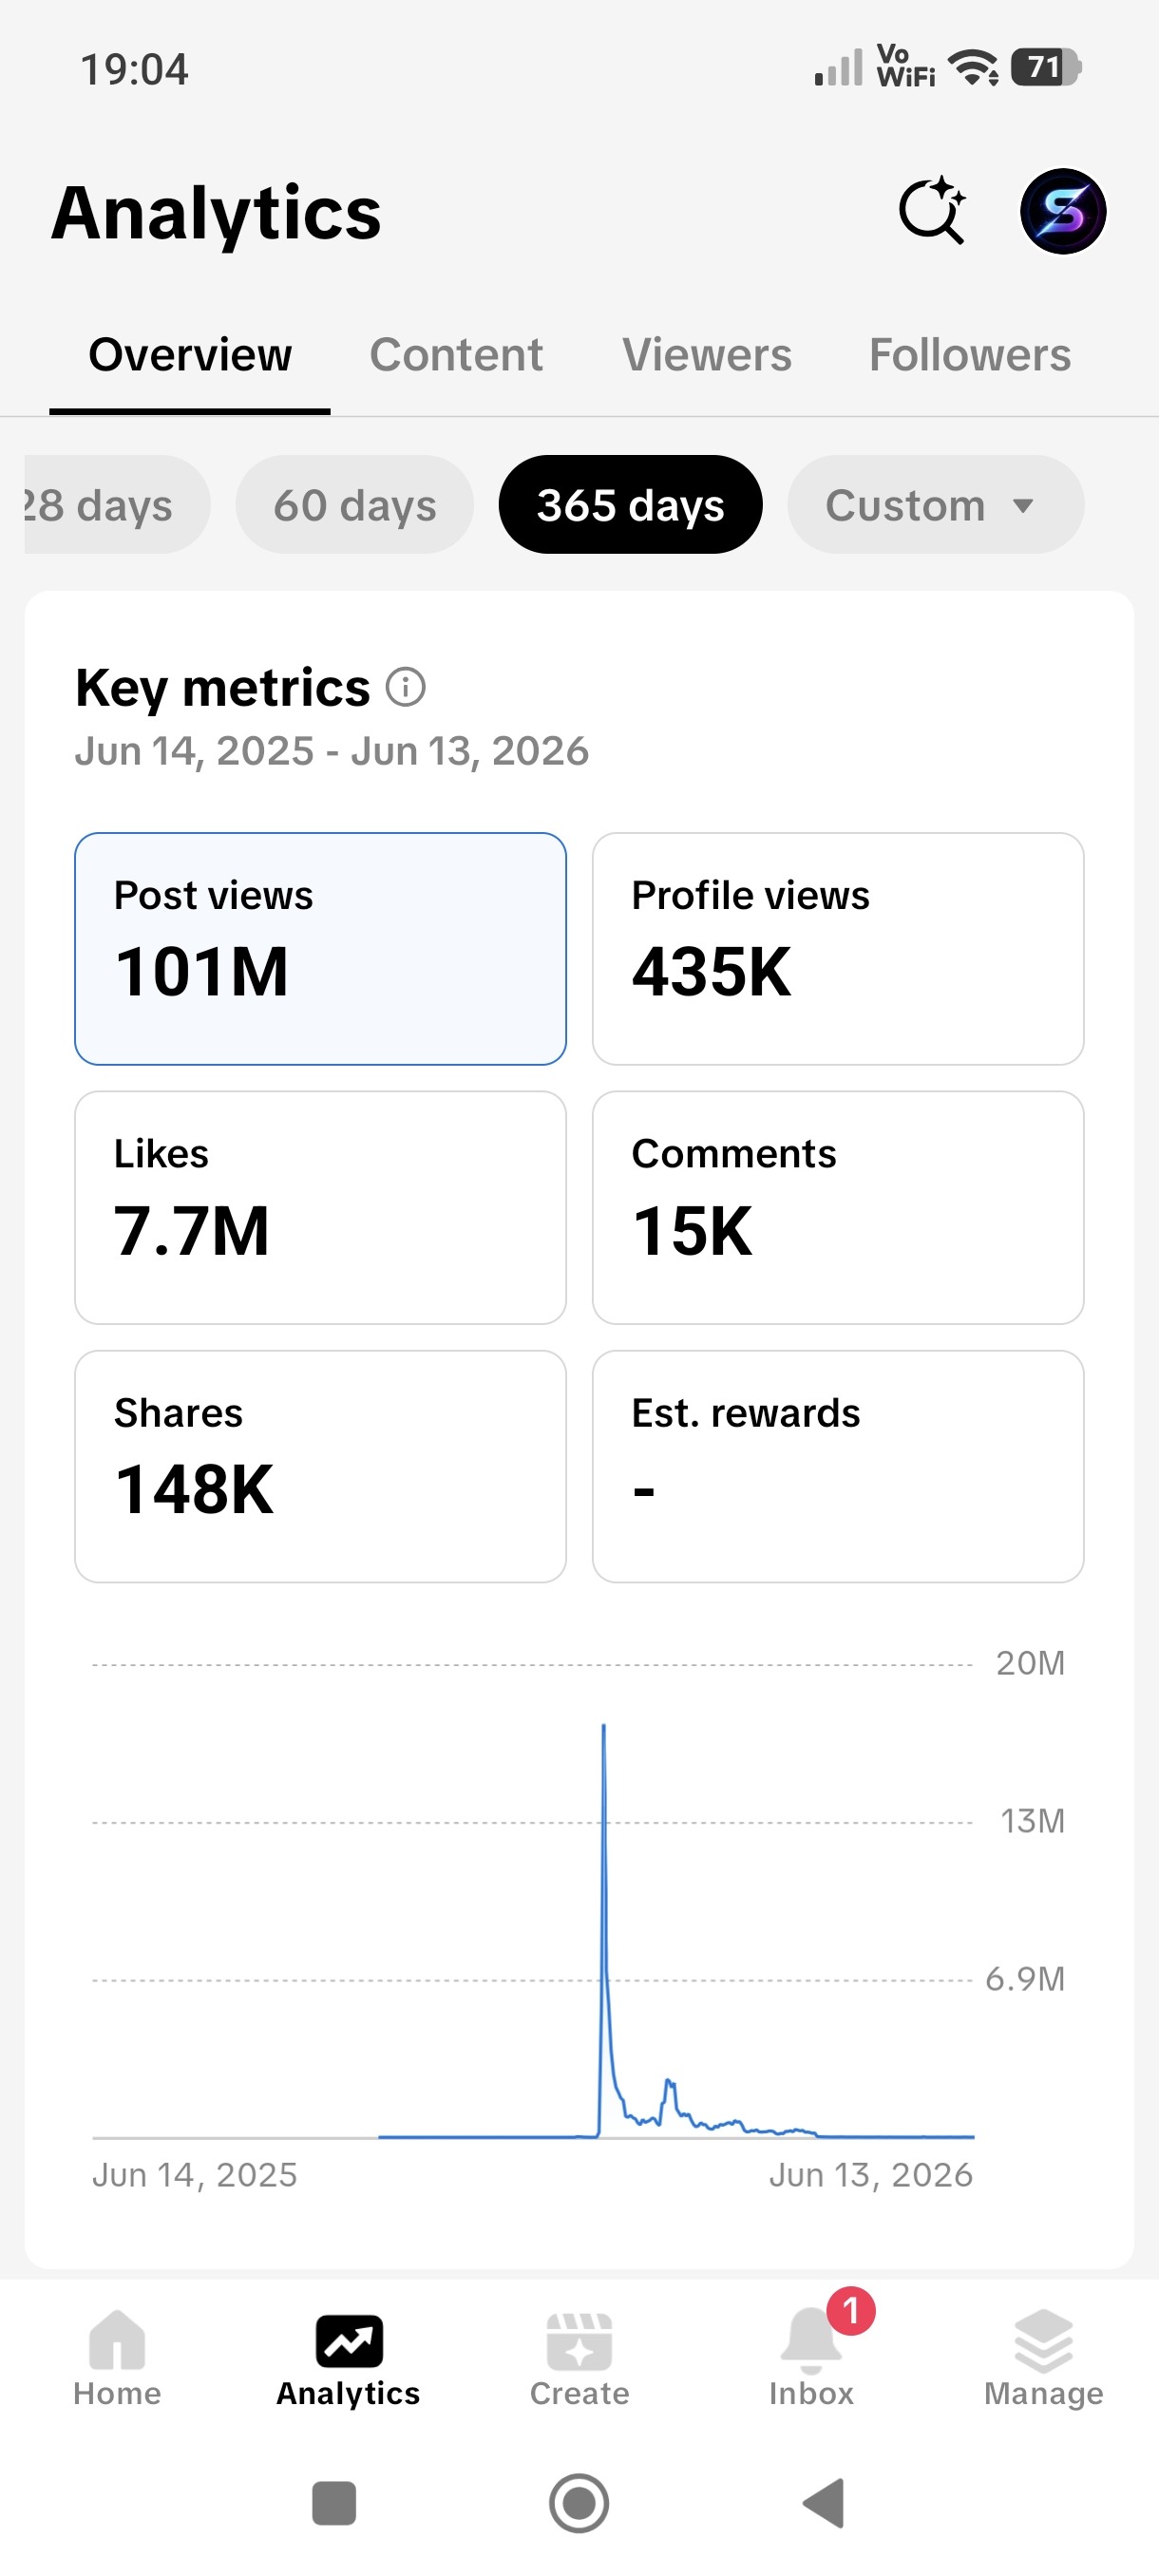Tap Android back triangle button
This screenshot has height=2576, width=1159.
click(x=824, y=2504)
